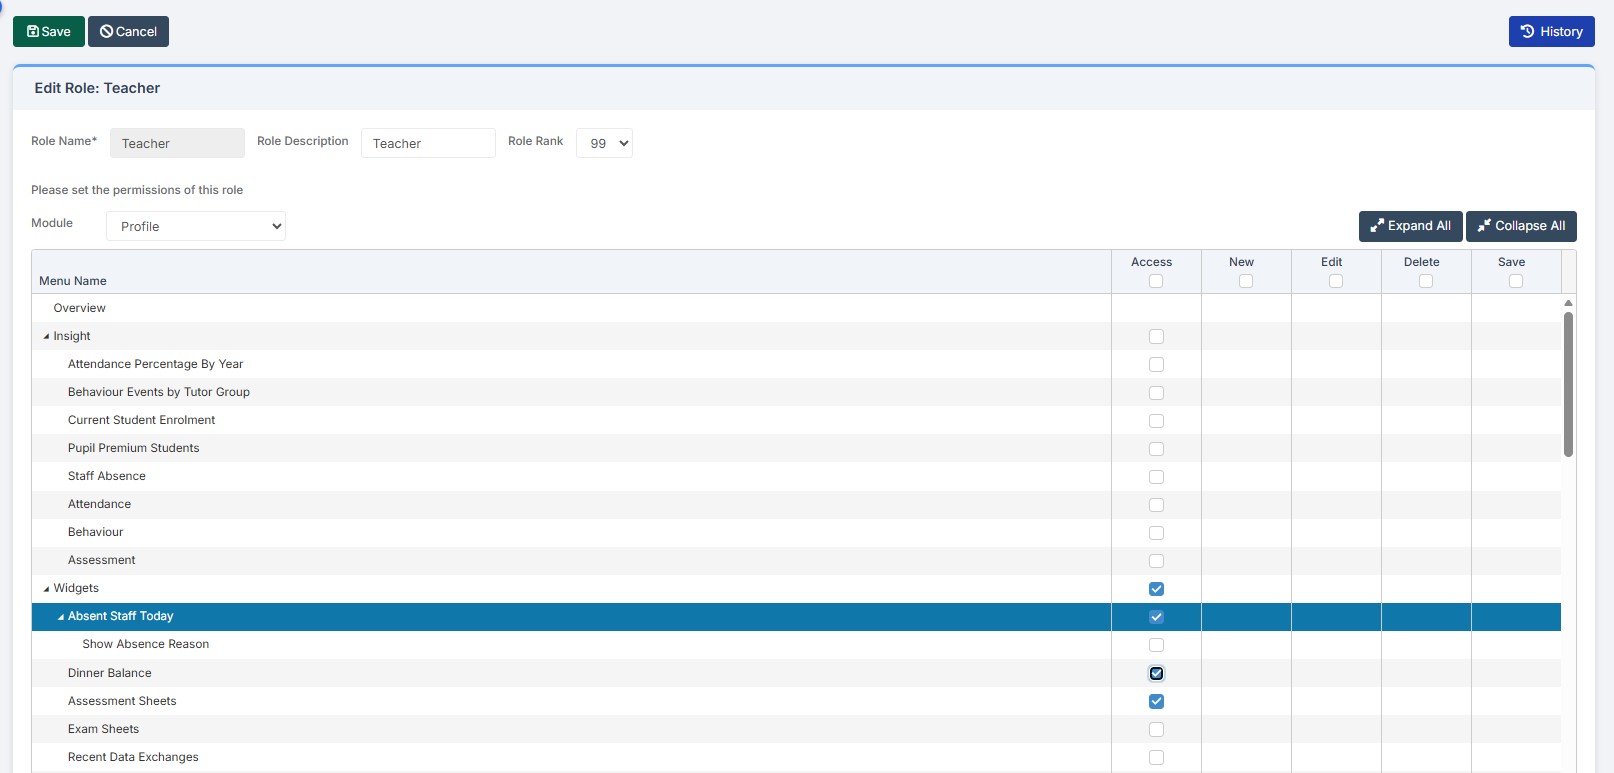1614x773 pixels.
Task: Click Collapse All arrows icon button
Action: coord(1521,226)
